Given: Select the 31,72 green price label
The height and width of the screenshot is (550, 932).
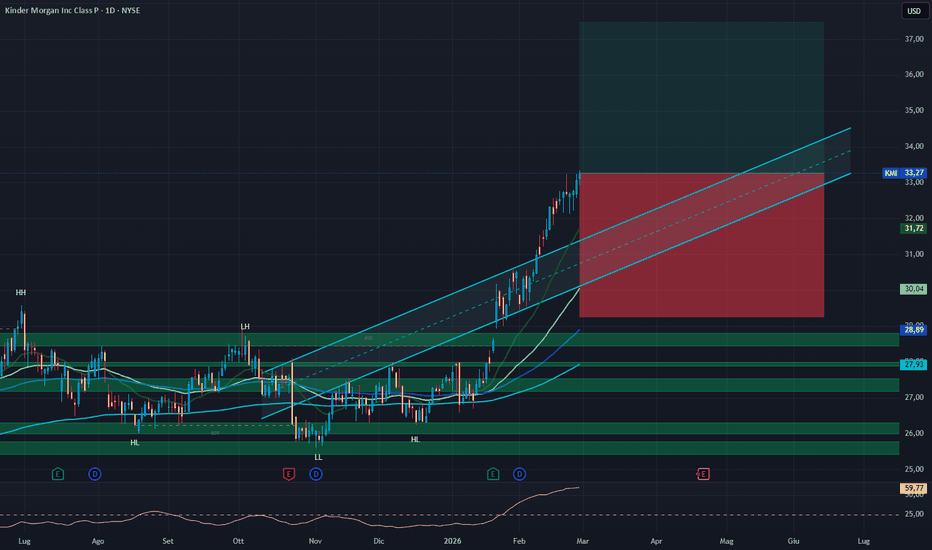Looking at the screenshot, I should pyautogui.click(x=914, y=228).
